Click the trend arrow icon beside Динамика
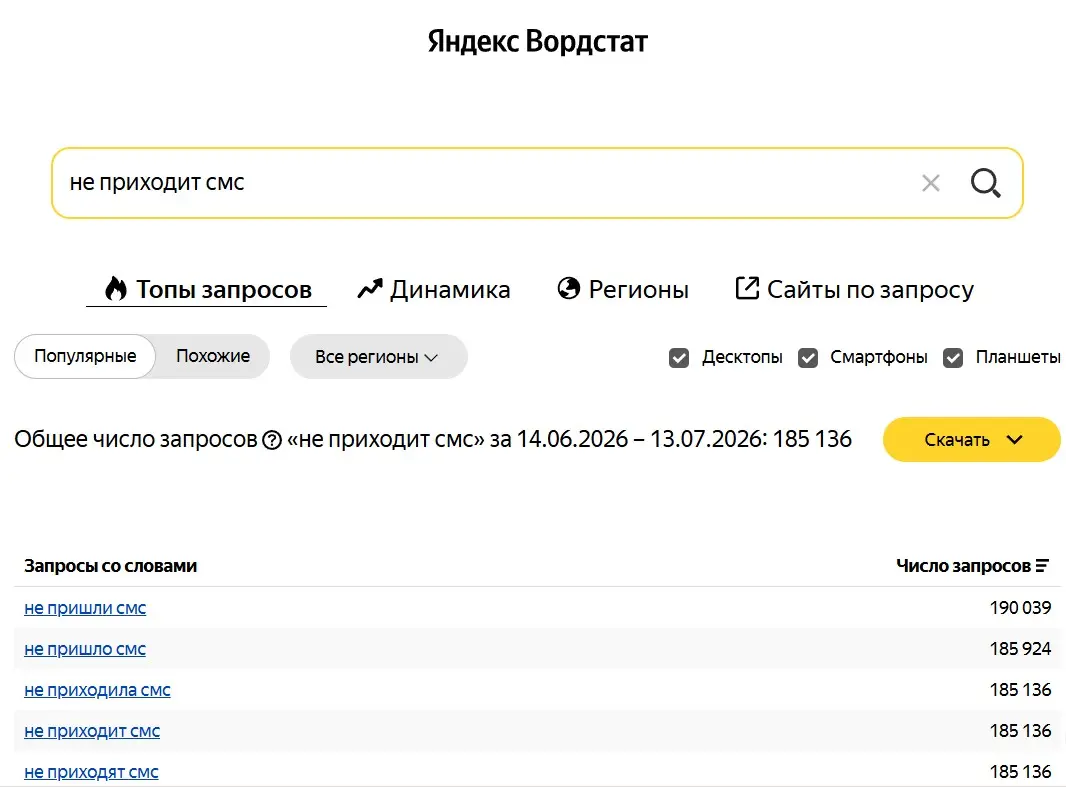 click(370, 289)
